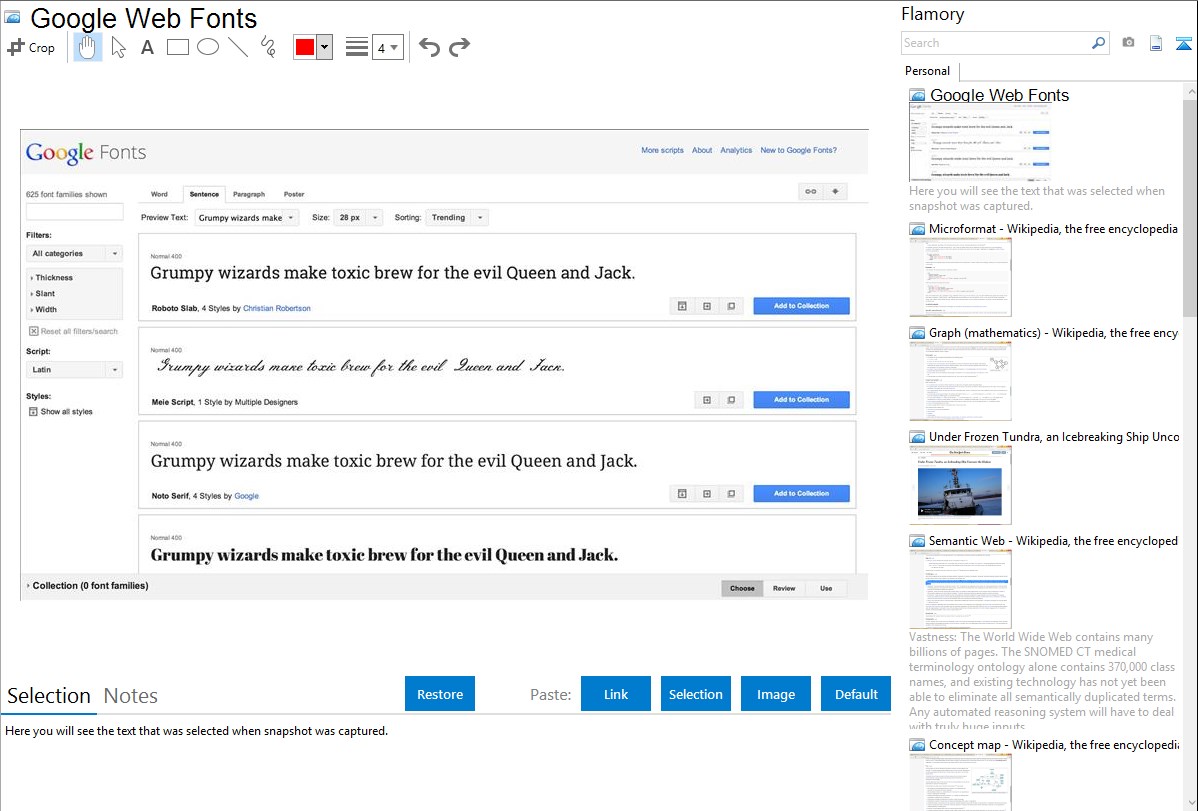Undo the last edit
This screenshot has height=811, width=1198.
tap(429, 47)
